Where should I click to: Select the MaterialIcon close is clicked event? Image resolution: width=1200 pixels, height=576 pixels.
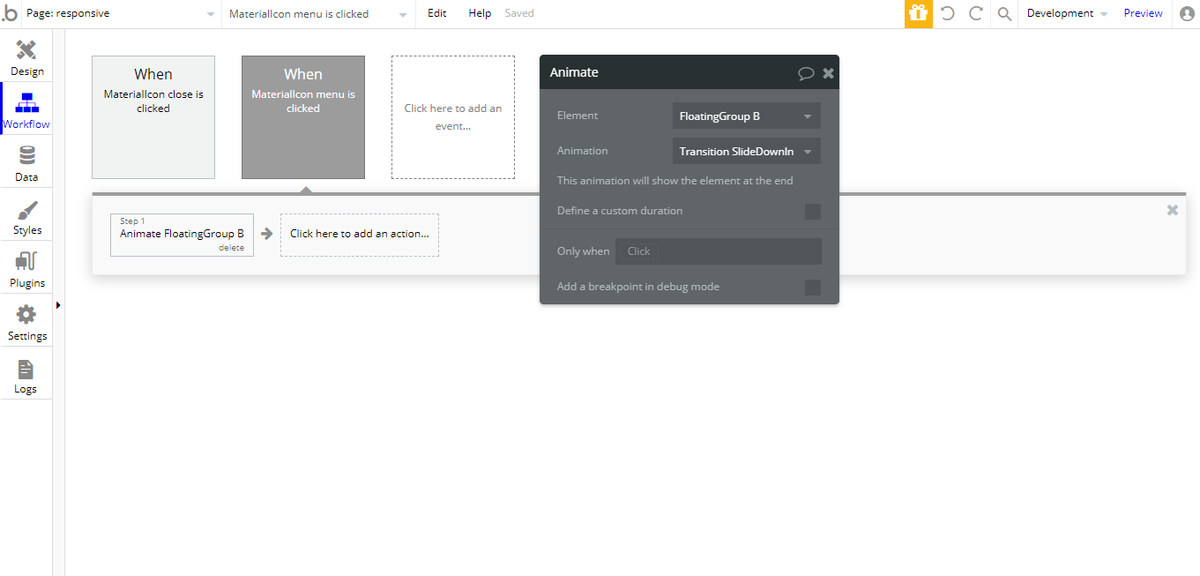click(x=153, y=117)
